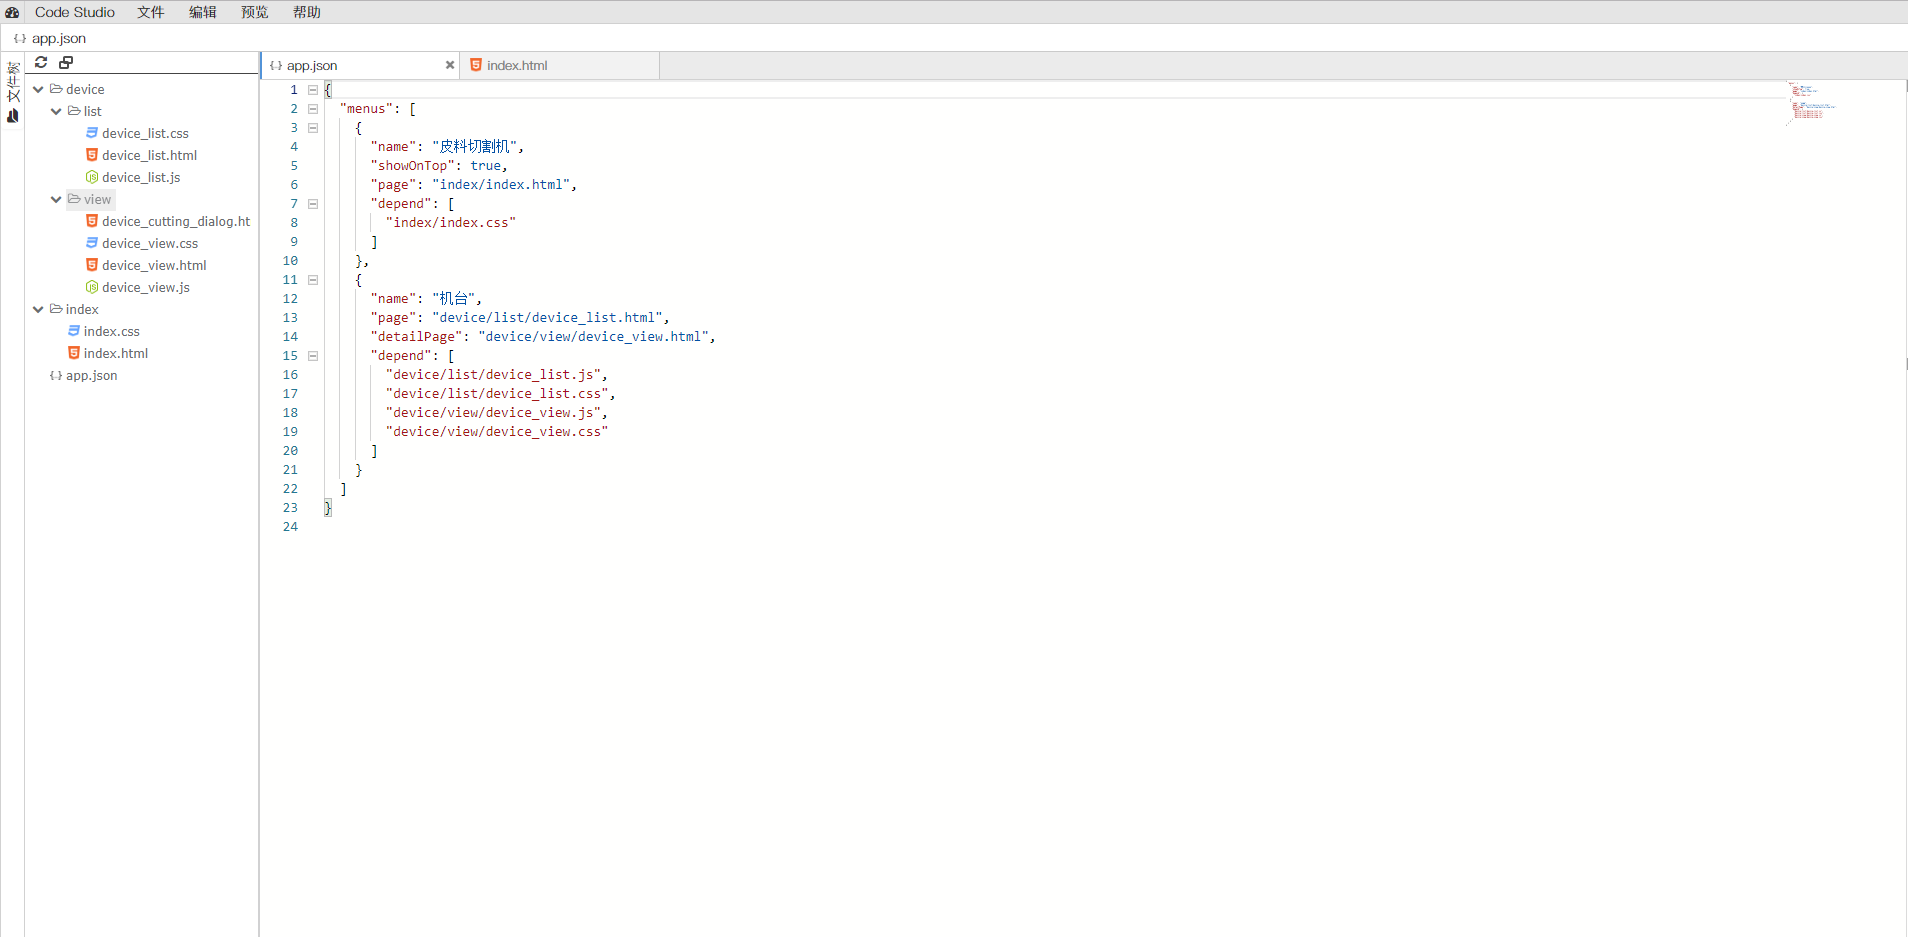The image size is (1908, 937).
Task: Click the collapse-all icon beside refresh
Action: [66, 62]
